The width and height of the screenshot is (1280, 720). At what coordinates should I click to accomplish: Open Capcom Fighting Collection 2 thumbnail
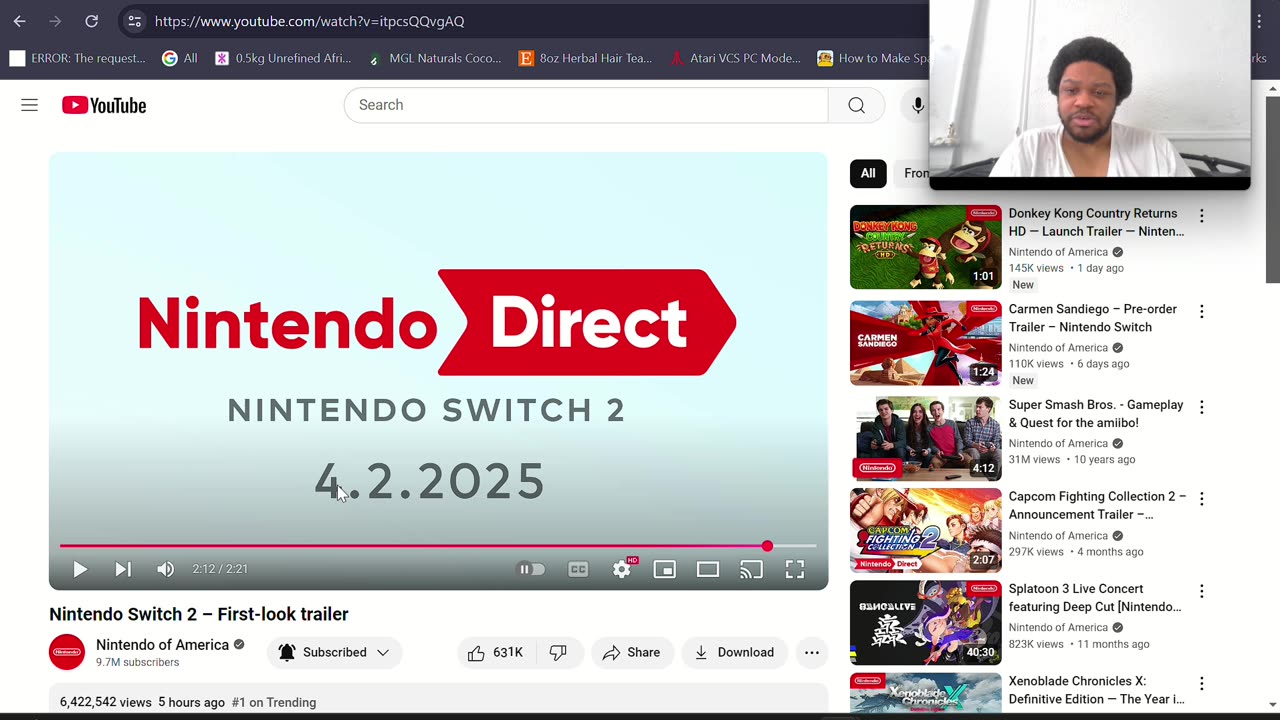point(925,530)
